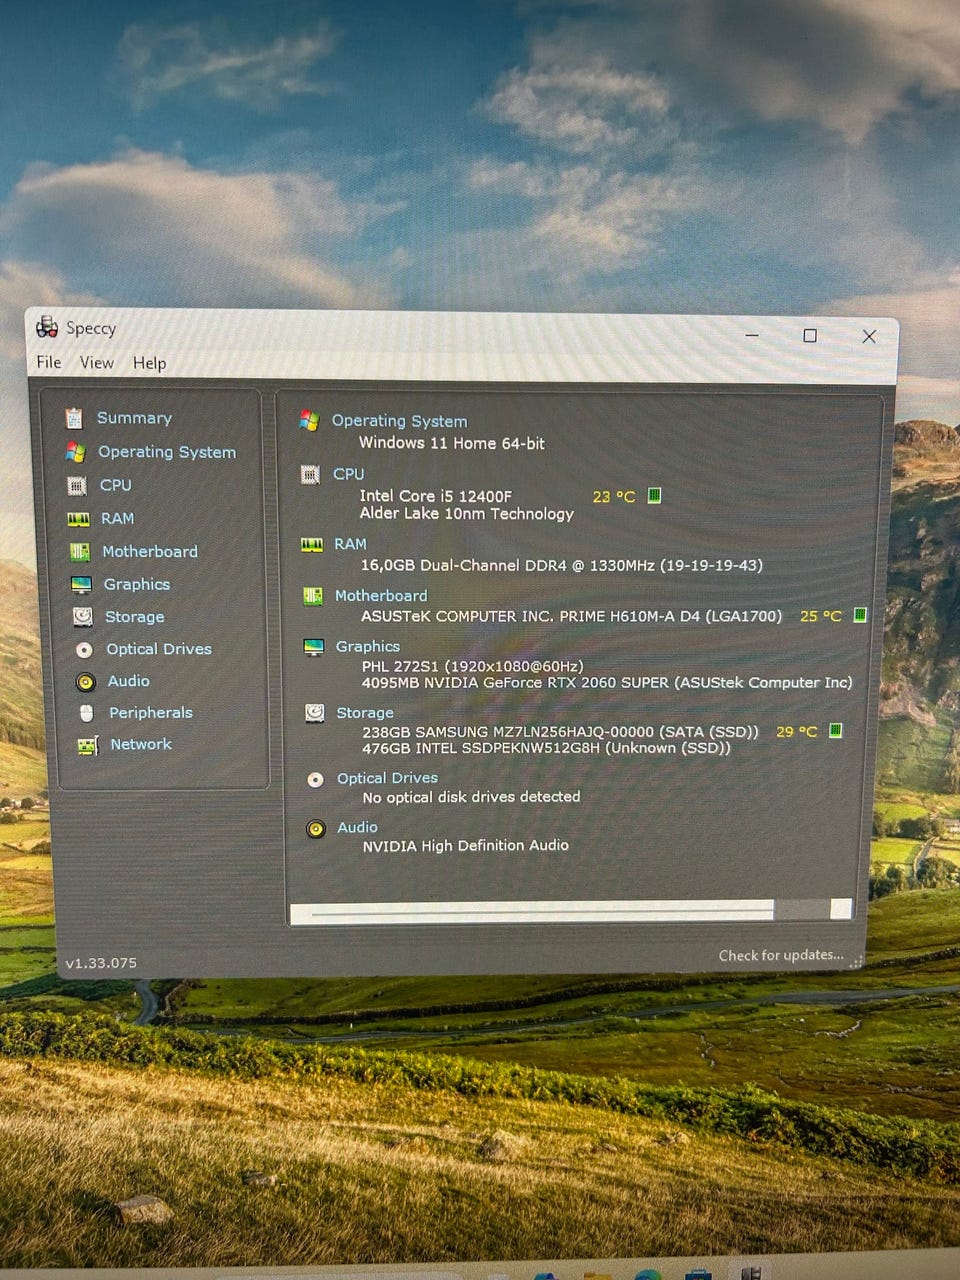960x1280 pixels.
Task: Click the chip icon beside the CPU heading
Action: (310, 475)
